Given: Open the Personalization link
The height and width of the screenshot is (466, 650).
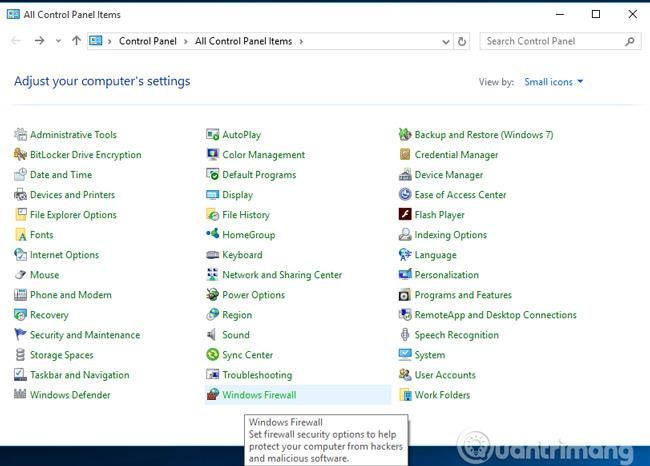Looking at the screenshot, I should 447,275.
